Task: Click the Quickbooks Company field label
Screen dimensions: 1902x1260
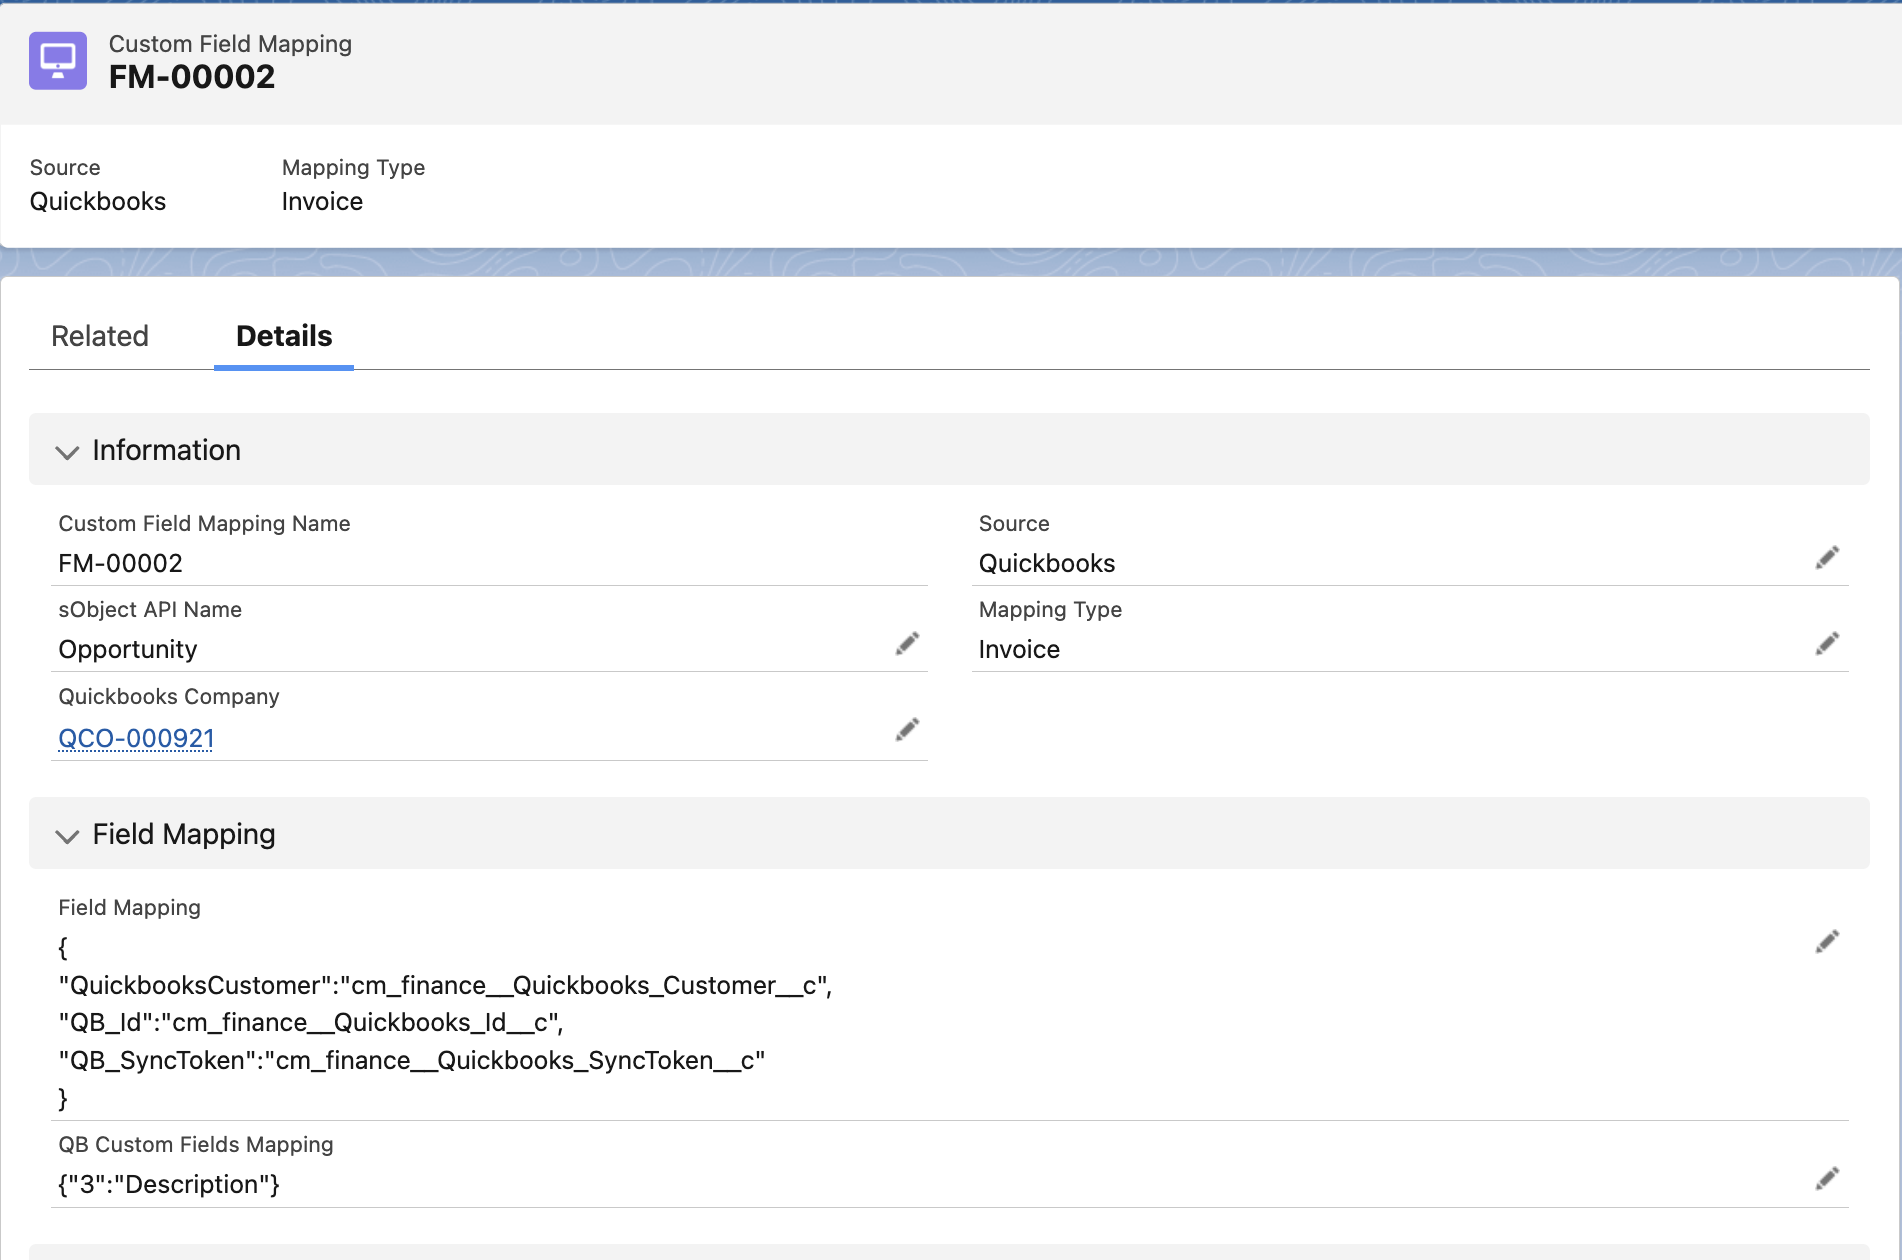Action: pyautogui.click(x=169, y=696)
